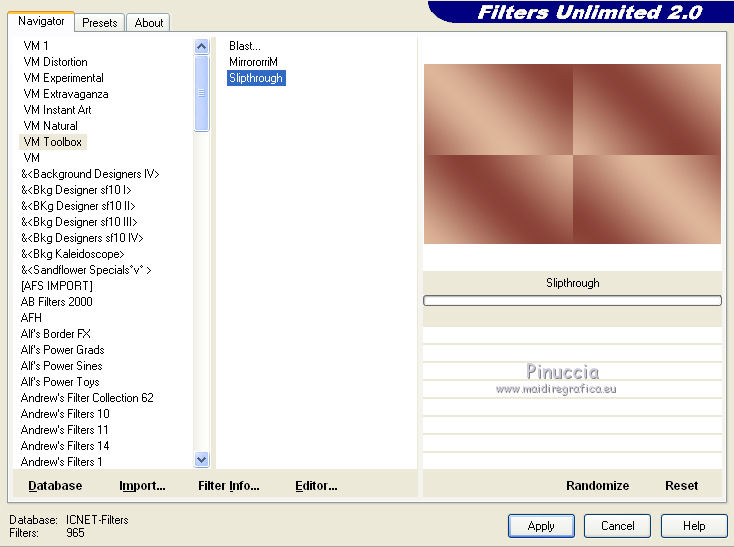Open the About tab
Image resolution: width=734 pixels, height=547 pixels.
point(149,22)
